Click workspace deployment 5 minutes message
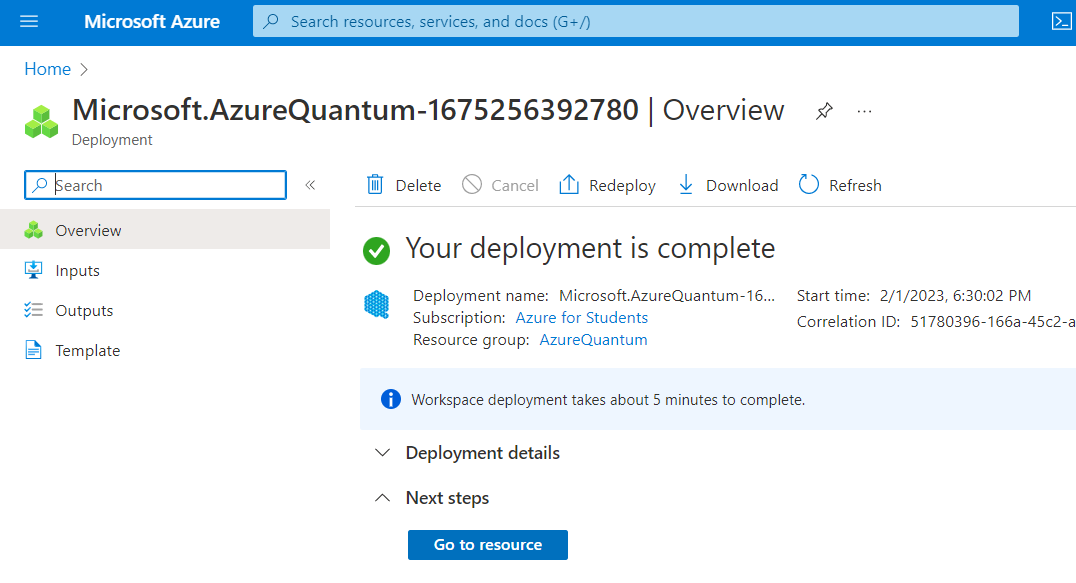The width and height of the screenshot is (1076, 583). 608,400
